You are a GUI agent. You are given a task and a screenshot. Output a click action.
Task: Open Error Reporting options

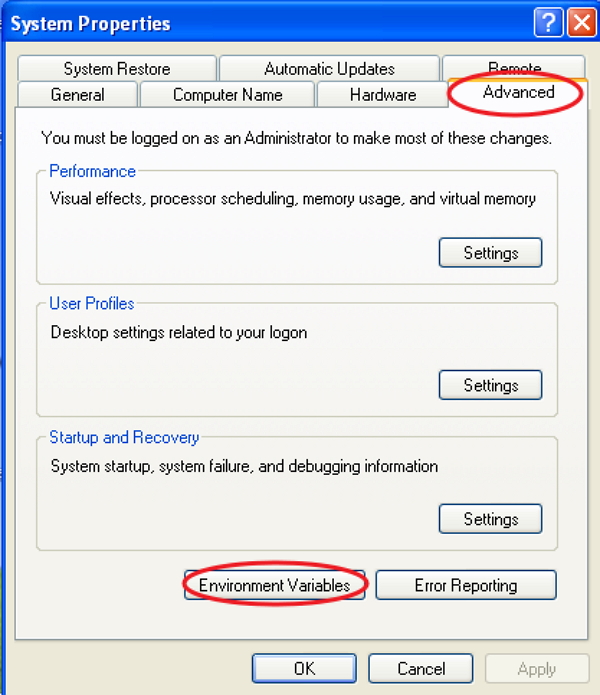tap(466, 585)
